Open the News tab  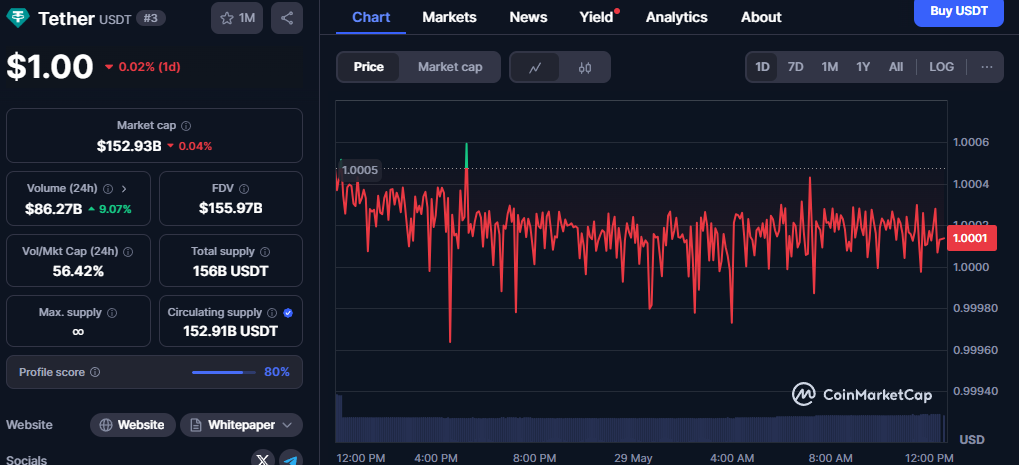click(528, 18)
